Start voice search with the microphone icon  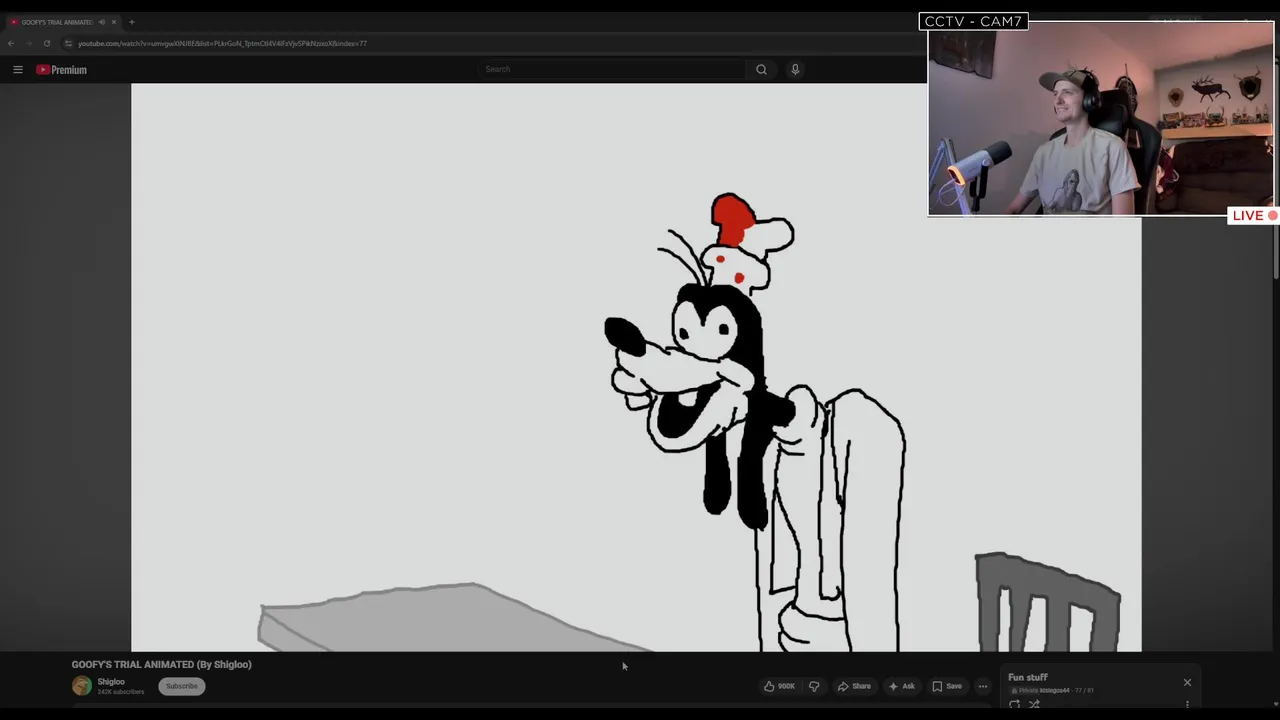795,69
